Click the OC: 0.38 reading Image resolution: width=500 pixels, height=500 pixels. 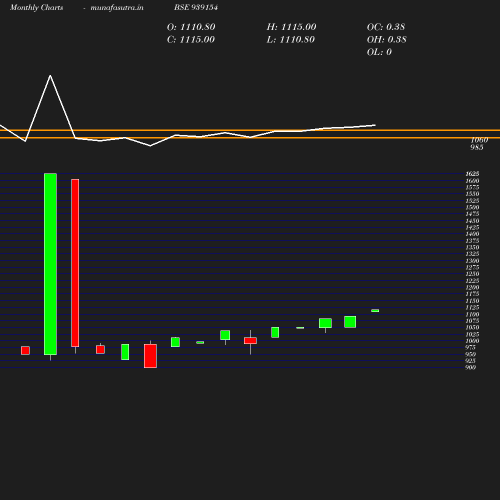[386, 27]
